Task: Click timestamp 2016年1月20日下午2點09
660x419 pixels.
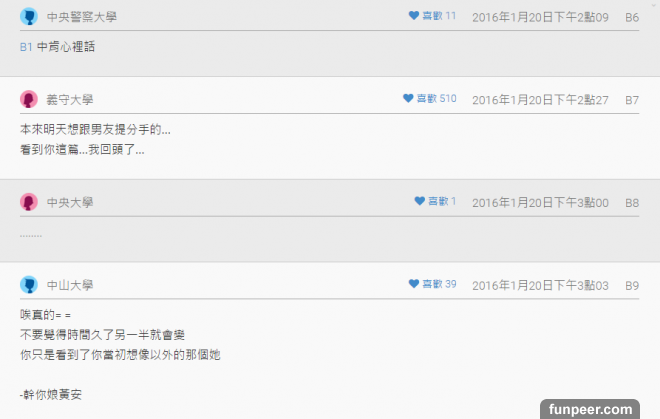Action: point(540,17)
